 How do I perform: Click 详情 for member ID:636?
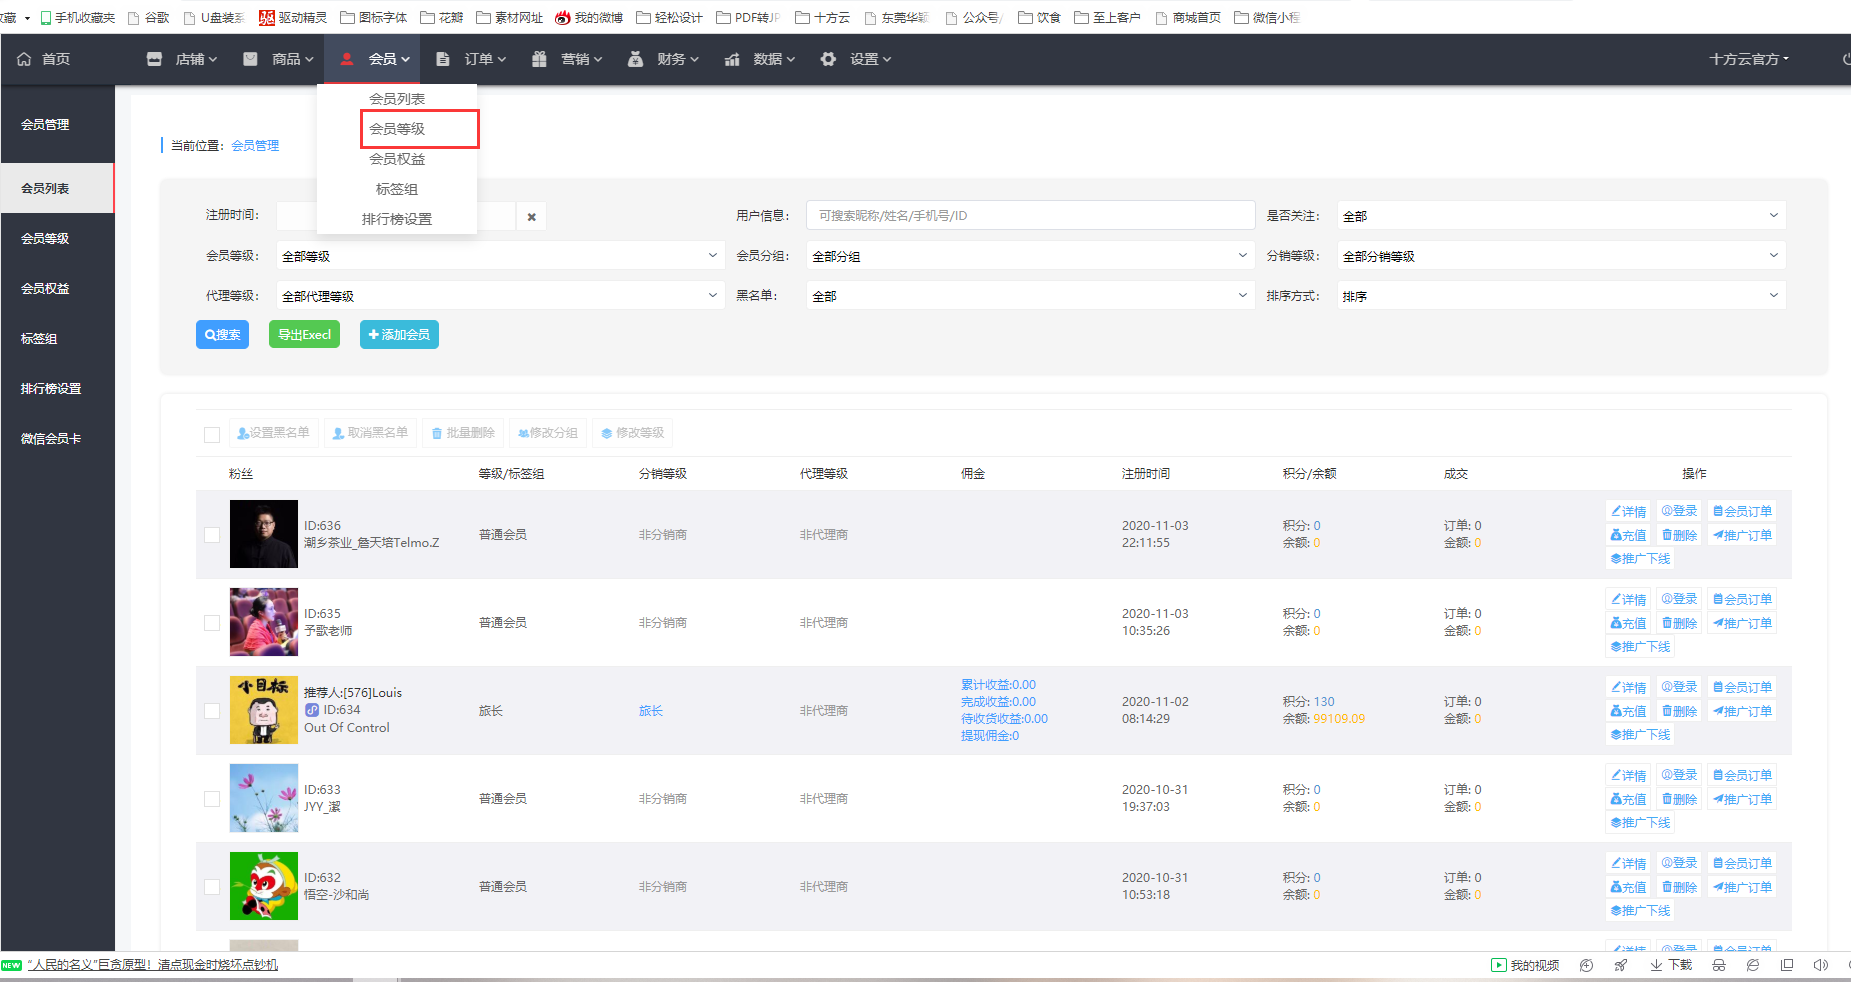[1628, 511]
